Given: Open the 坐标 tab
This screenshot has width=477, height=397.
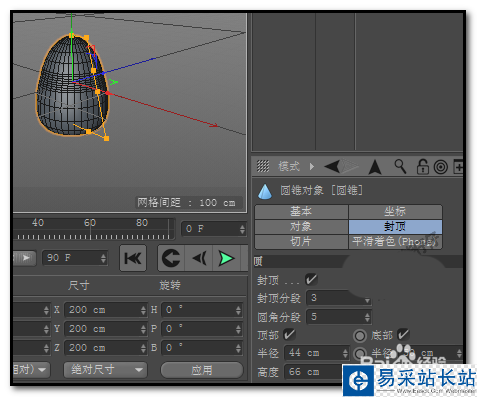Looking at the screenshot, I should [395, 212].
